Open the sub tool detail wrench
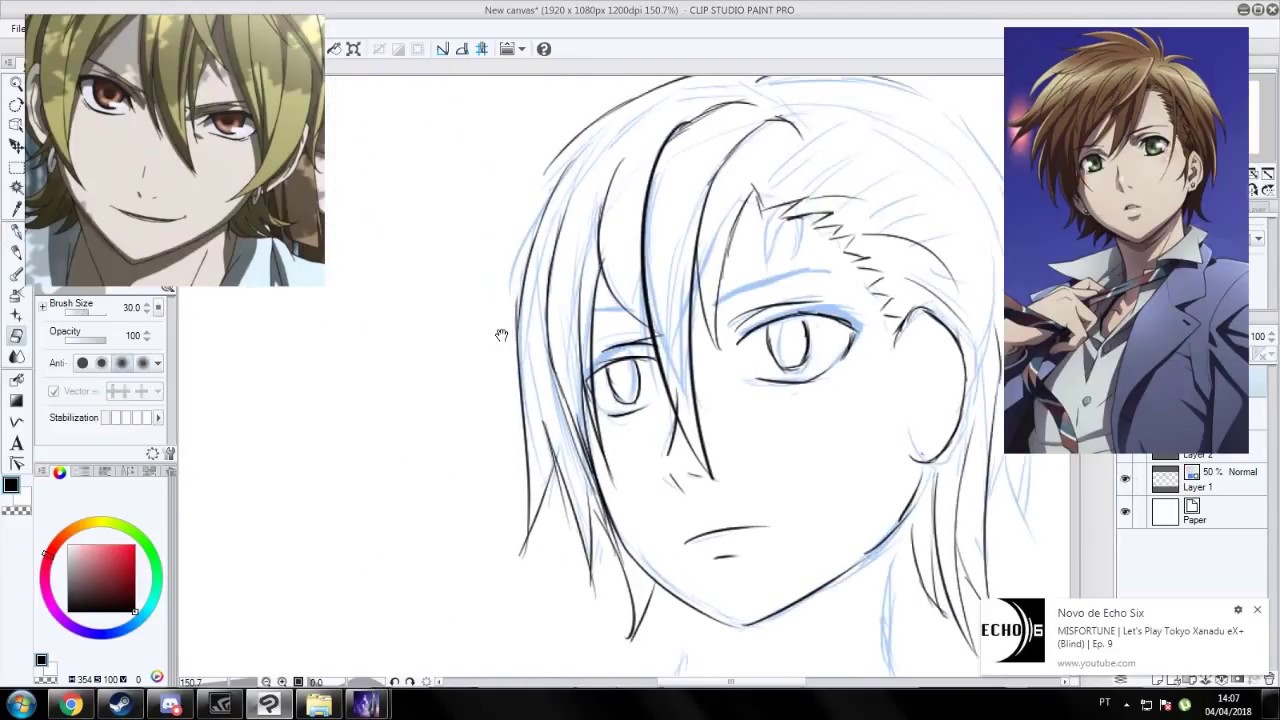1280x720 pixels. pyautogui.click(x=170, y=453)
